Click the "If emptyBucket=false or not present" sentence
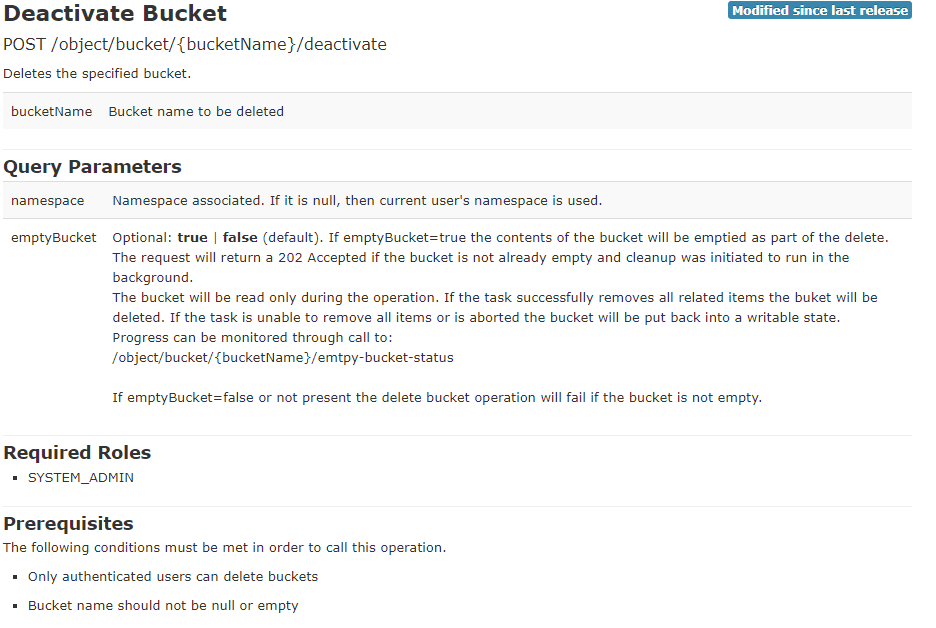936x628 pixels. tap(437, 398)
